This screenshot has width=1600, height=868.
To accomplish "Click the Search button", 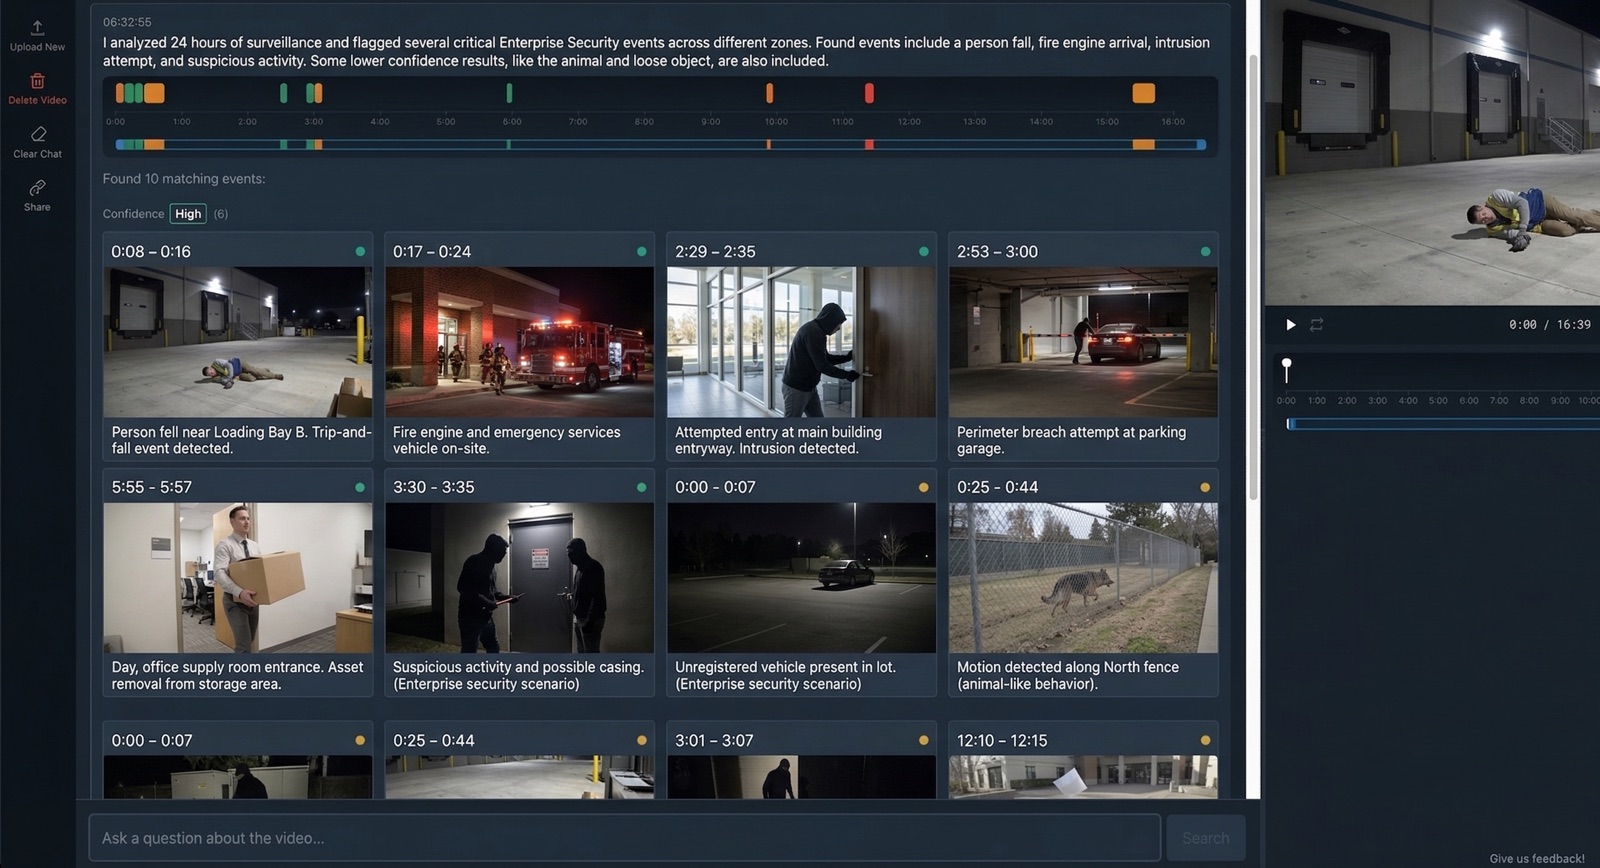I will 1205,838.
